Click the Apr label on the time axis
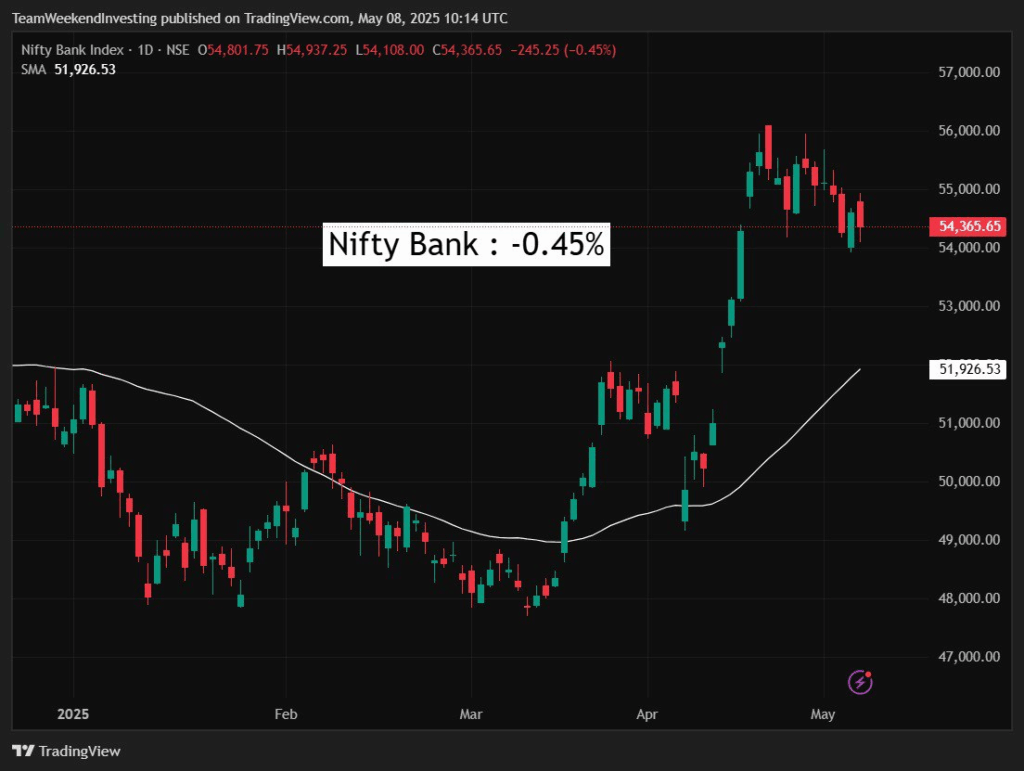 pyautogui.click(x=647, y=714)
